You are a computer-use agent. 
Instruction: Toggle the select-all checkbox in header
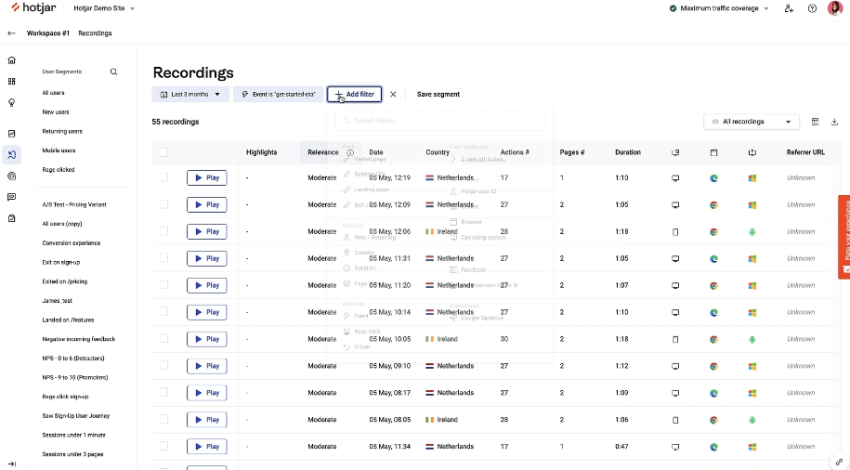(164, 152)
